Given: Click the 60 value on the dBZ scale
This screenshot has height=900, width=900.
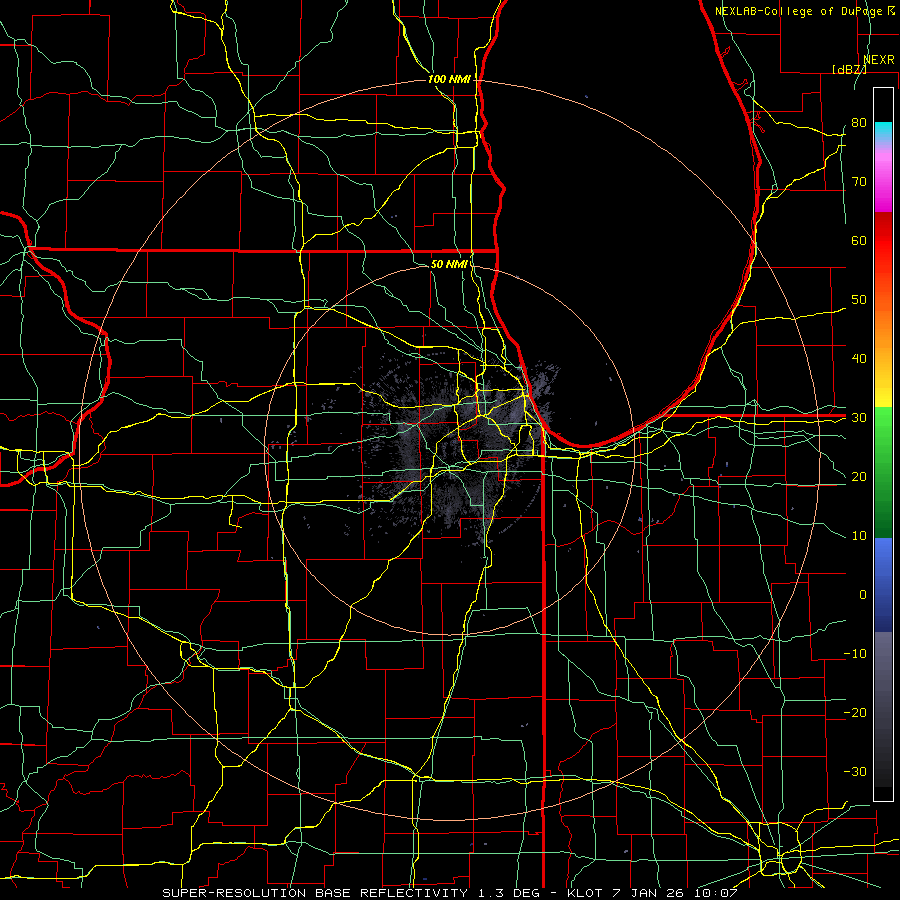Looking at the screenshot, I should 859,240.
